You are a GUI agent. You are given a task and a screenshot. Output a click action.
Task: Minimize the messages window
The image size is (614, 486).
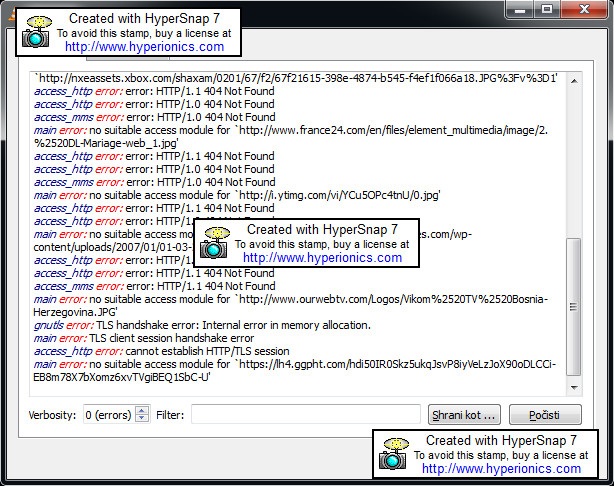[520, 9]
